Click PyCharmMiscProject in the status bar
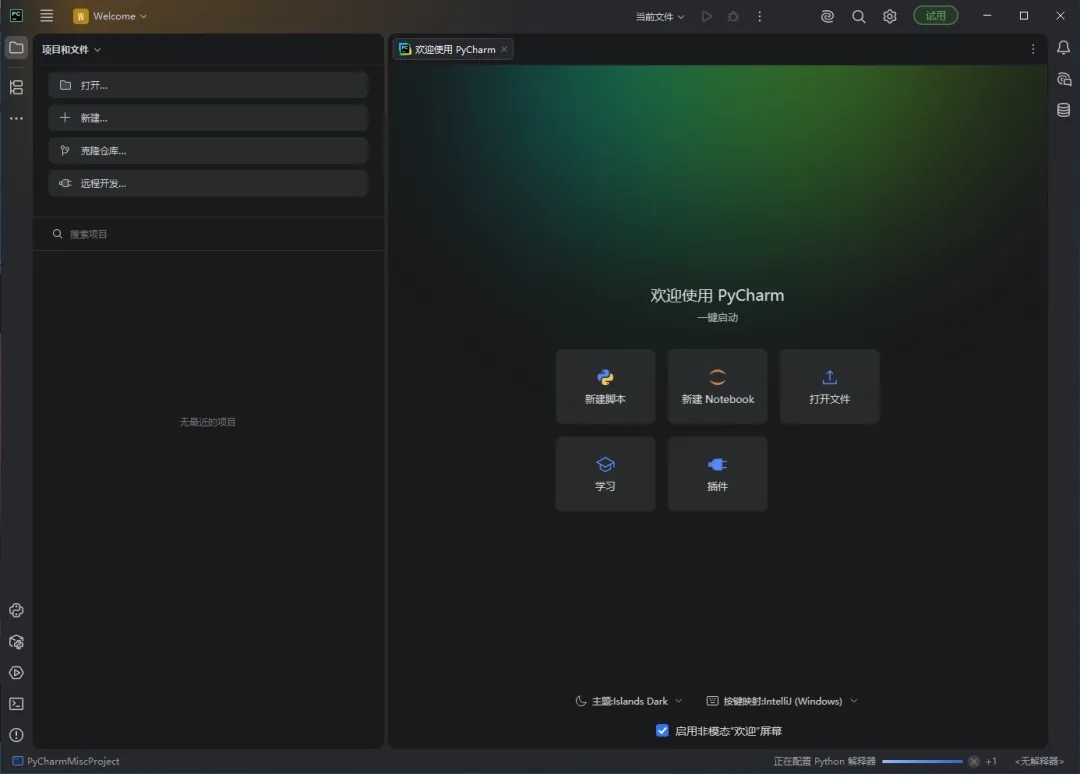1080x774 pixels. tap(66, 761)
